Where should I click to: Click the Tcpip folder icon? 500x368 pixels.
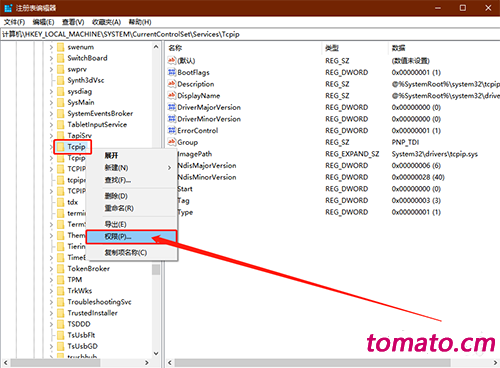[x=60, y=147]
